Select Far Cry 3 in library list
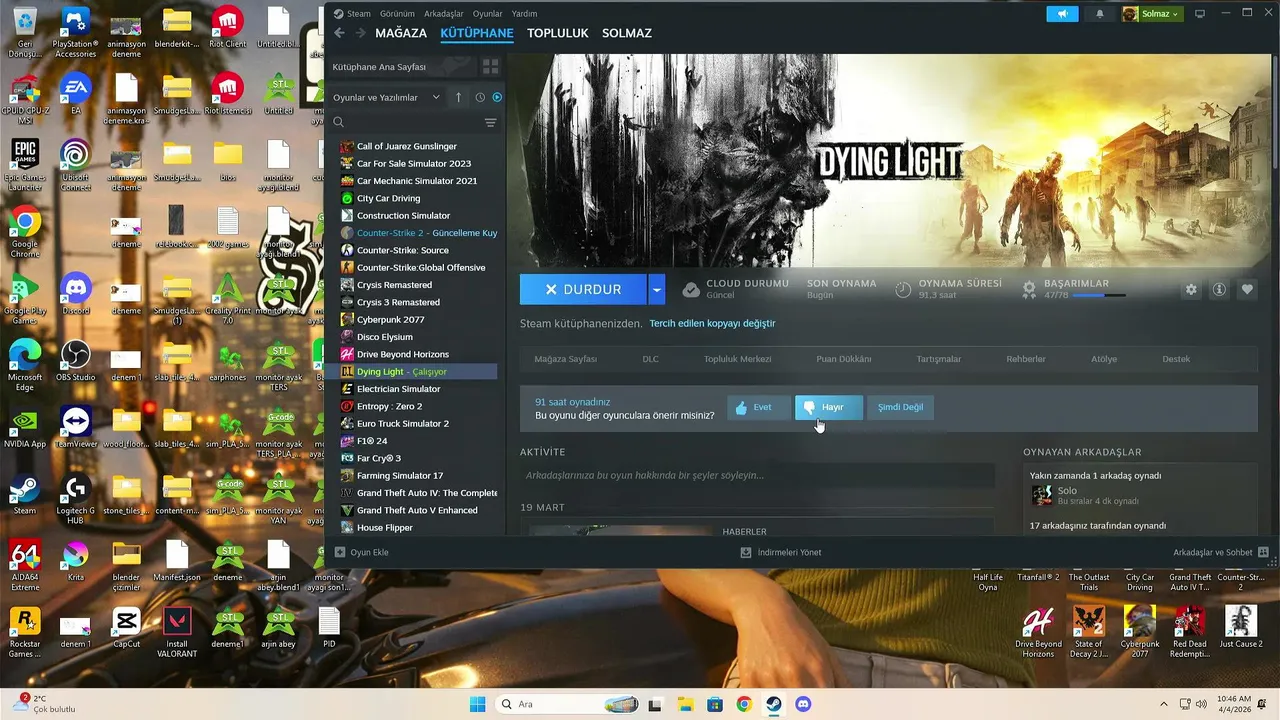 coord(378,458)
